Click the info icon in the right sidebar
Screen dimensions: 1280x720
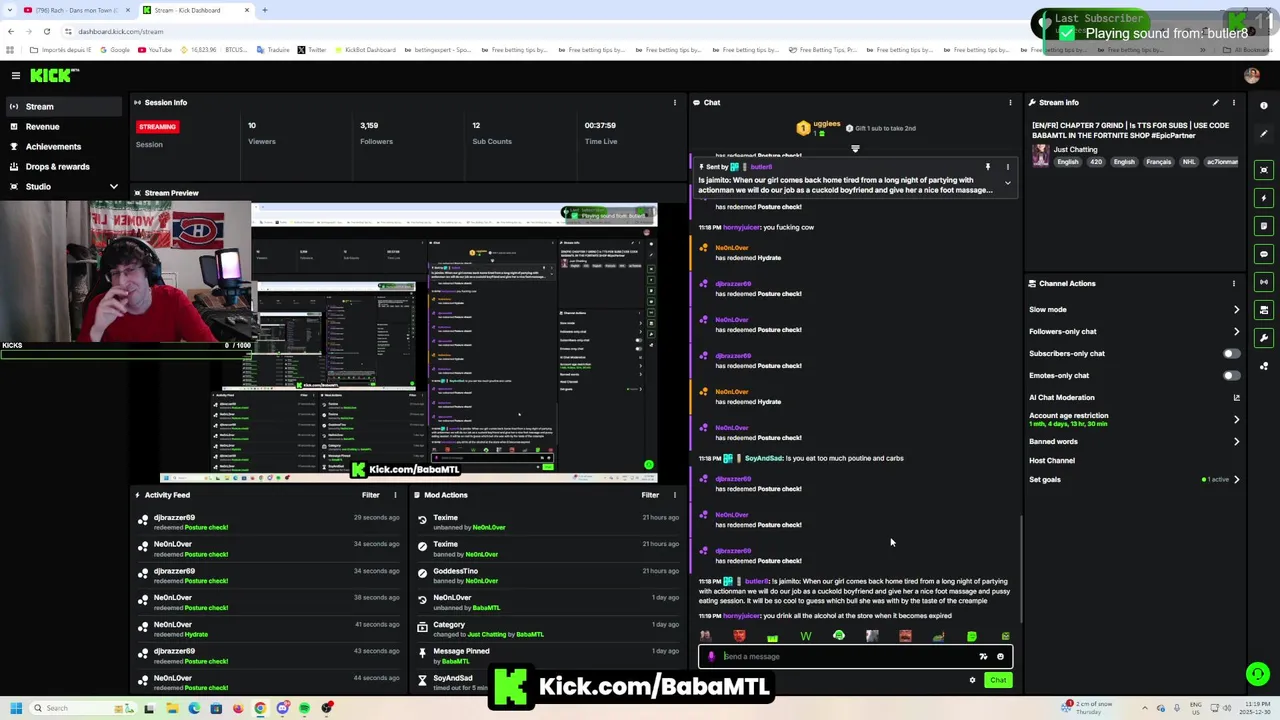tap(1264, 105)
